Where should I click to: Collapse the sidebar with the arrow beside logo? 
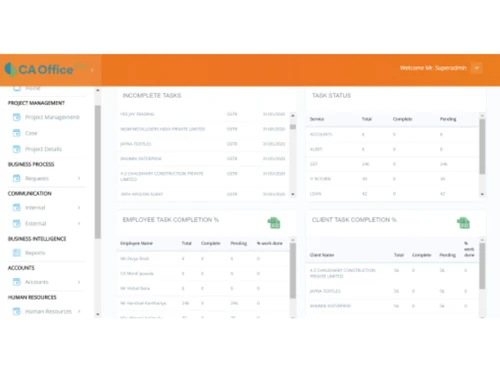pos(92,70)
